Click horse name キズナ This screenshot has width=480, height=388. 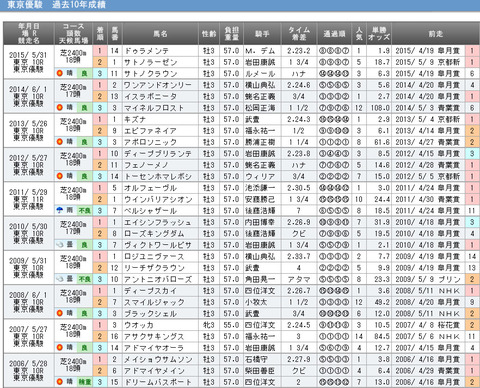coord(135,119)
